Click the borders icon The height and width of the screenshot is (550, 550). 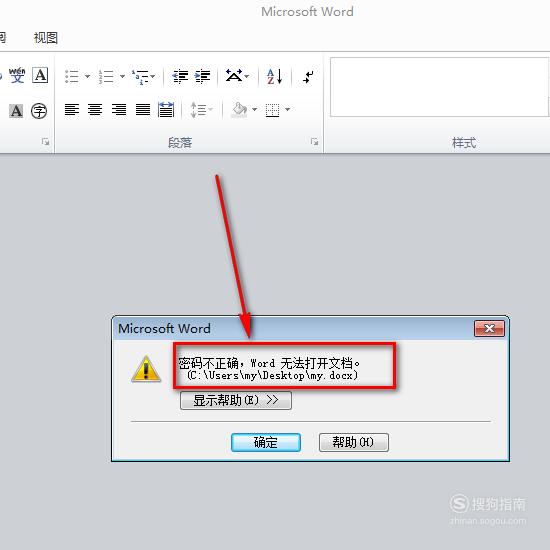pyautogui.click(x=273, y=110)
